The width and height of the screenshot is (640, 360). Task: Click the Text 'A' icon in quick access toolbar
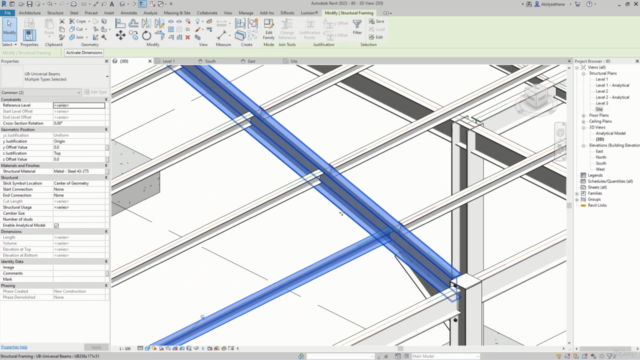coord(111,4)
